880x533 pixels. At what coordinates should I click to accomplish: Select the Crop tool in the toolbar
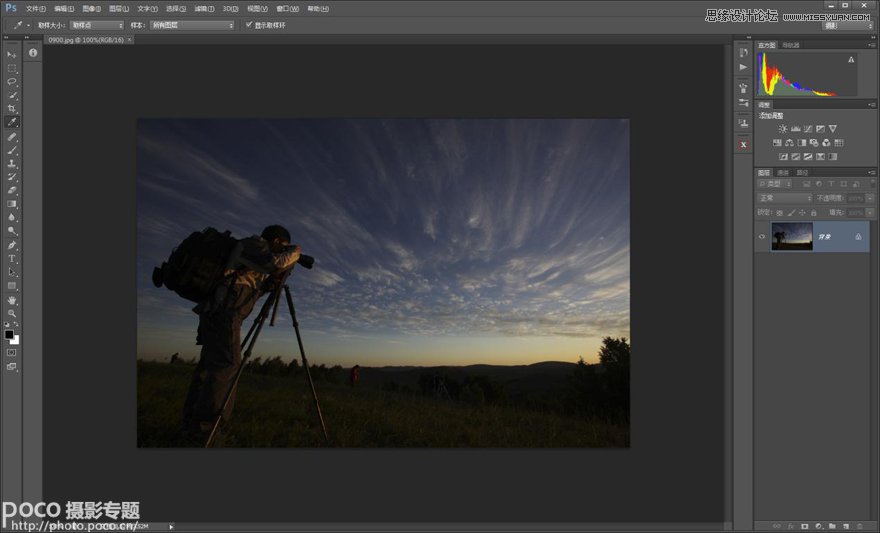[x=12, y=108]
